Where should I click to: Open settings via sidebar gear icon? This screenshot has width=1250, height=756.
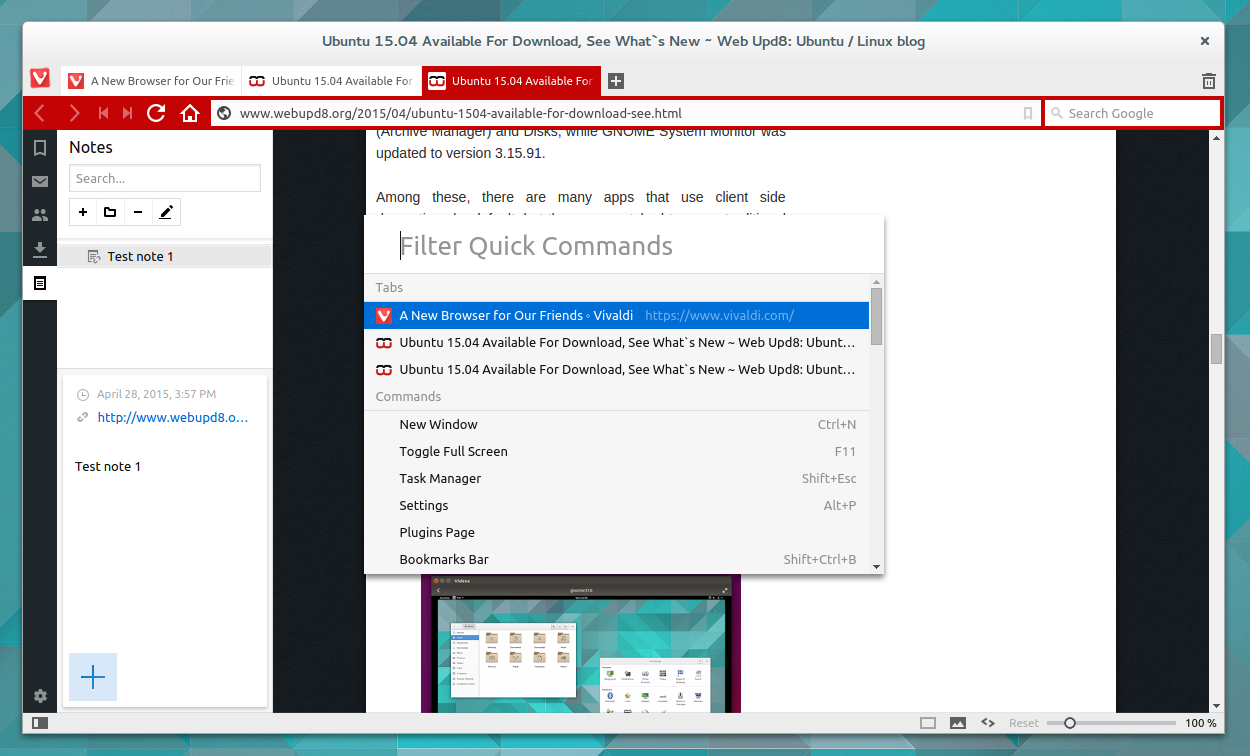pyautogui.click(x=40, y=696)
